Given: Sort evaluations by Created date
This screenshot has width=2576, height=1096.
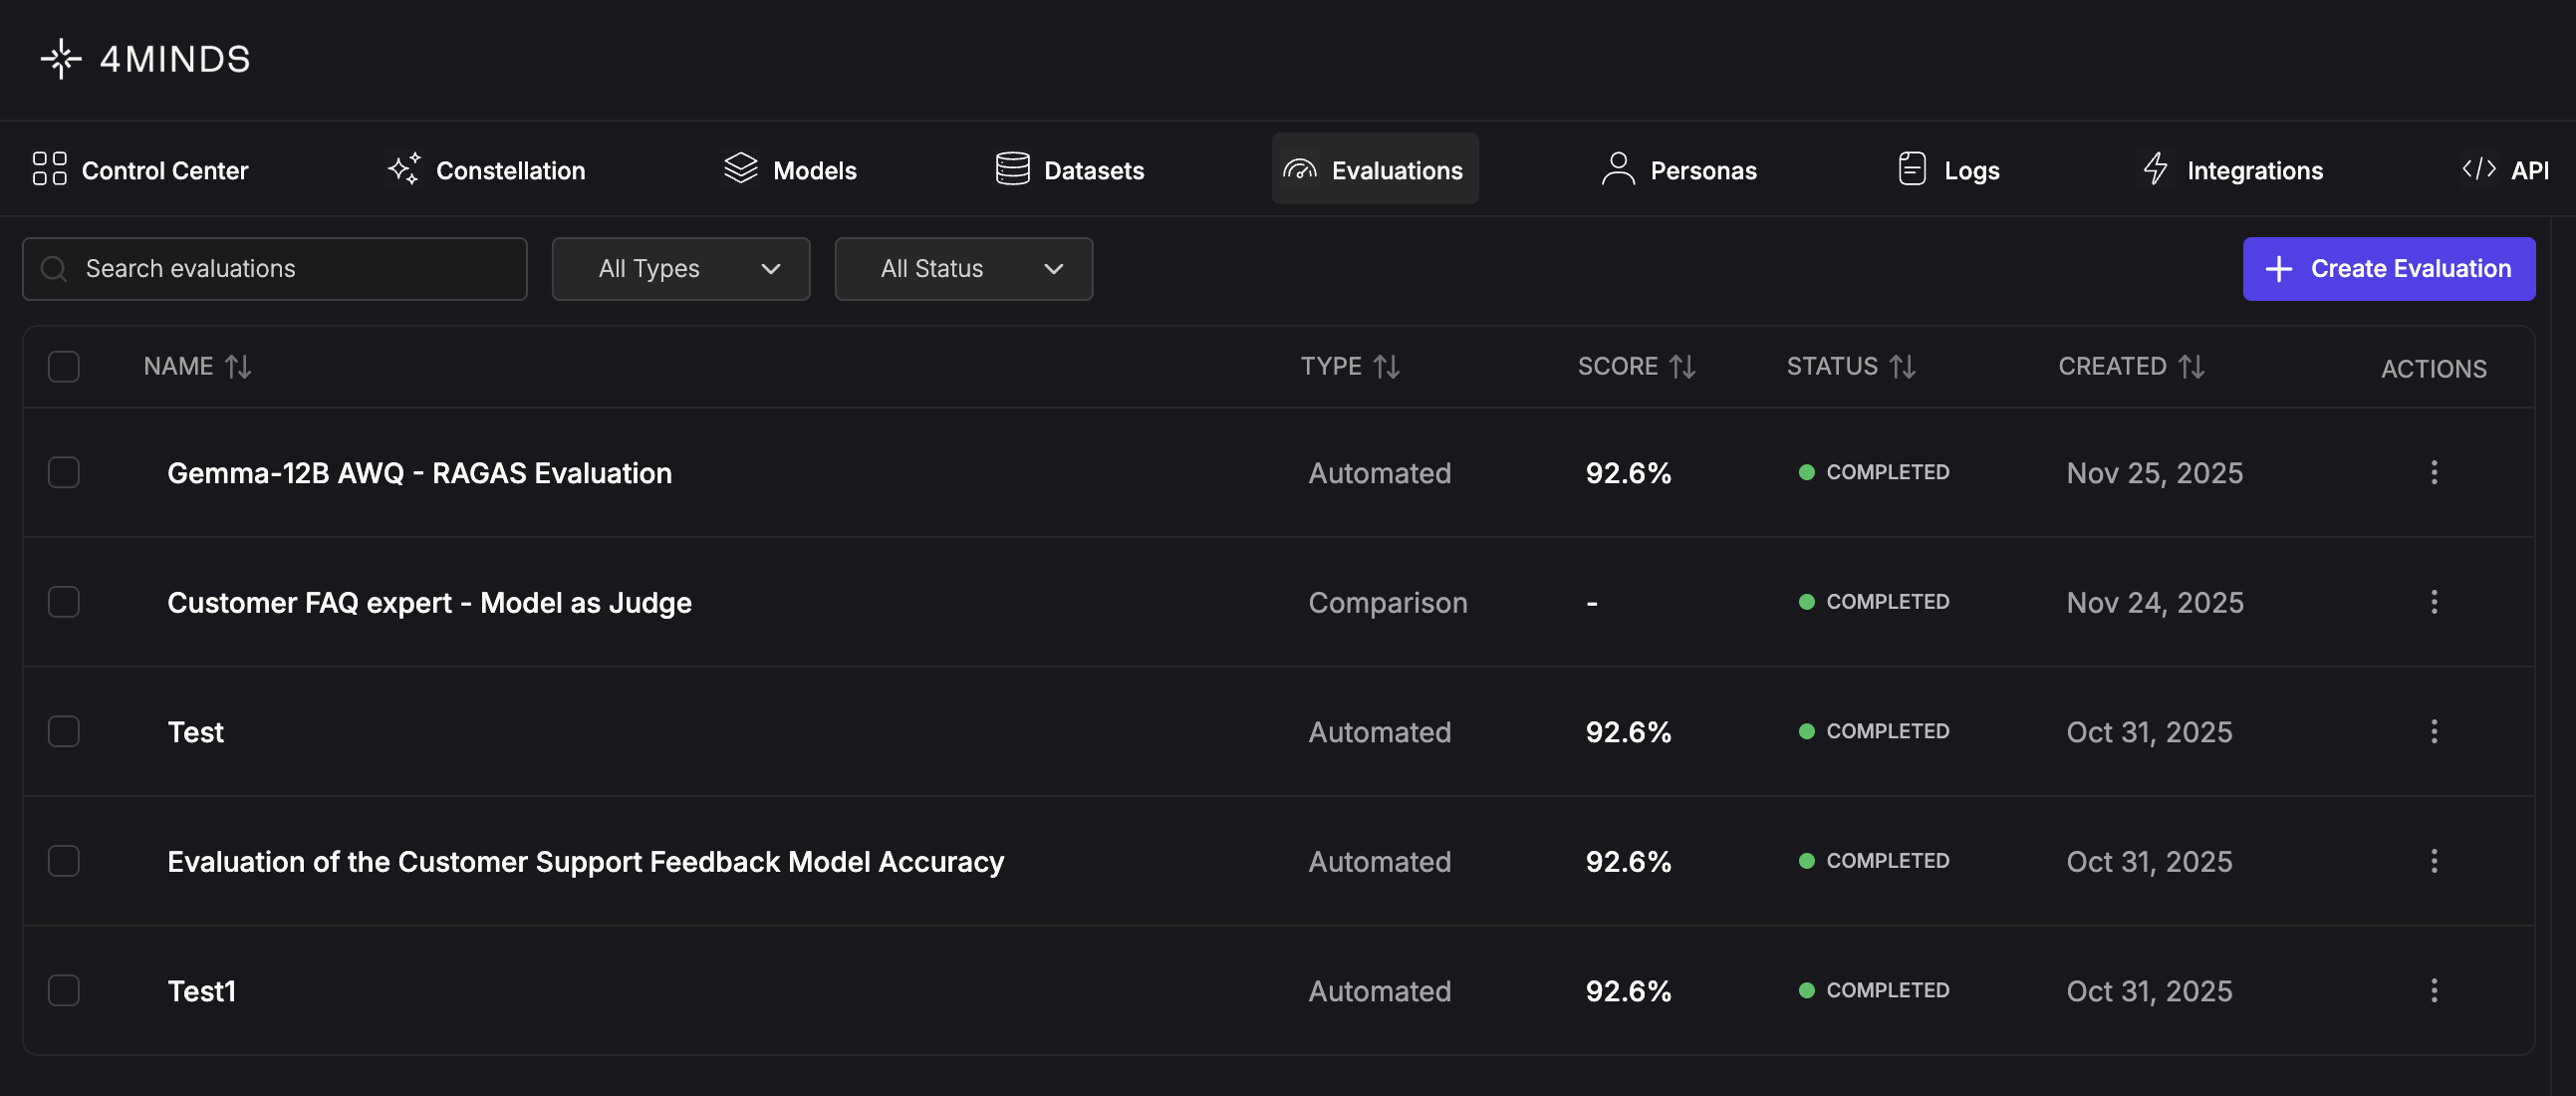Looking at the screenshot, I should (2191, 367).
